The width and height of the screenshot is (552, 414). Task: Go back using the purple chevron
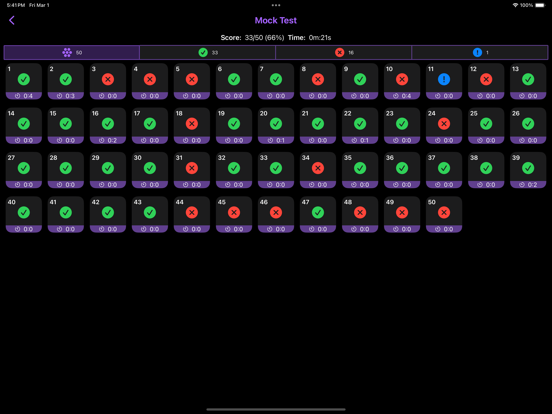tap(12, 20)
